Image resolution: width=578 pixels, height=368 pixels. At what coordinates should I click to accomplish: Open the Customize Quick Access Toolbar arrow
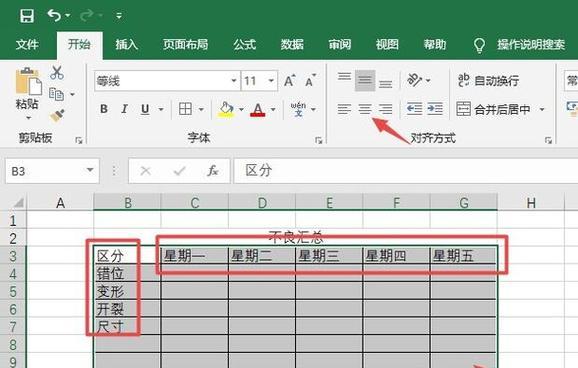(119, 16)
